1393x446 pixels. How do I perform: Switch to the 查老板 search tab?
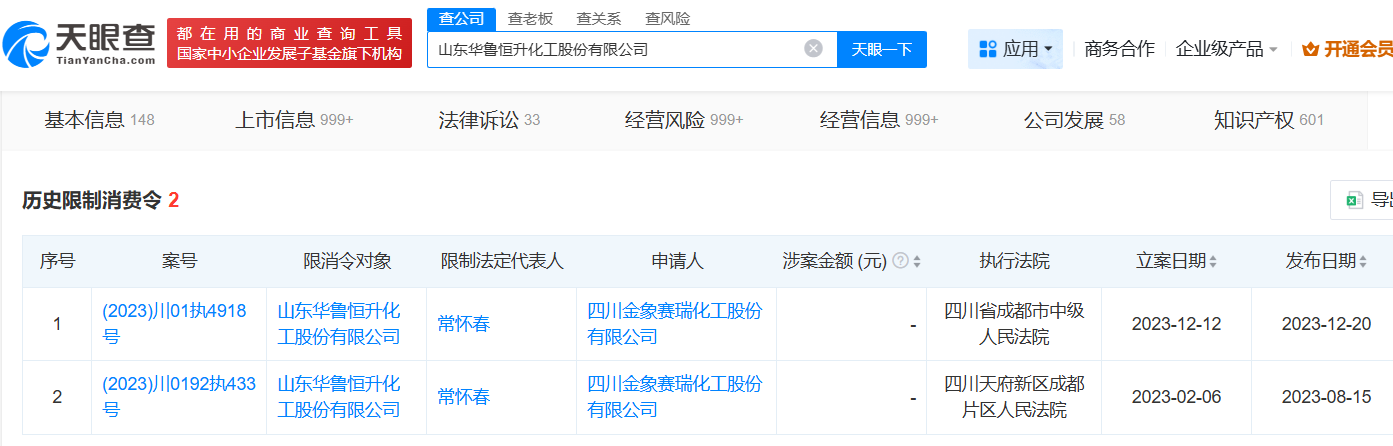tap(530, 18)
